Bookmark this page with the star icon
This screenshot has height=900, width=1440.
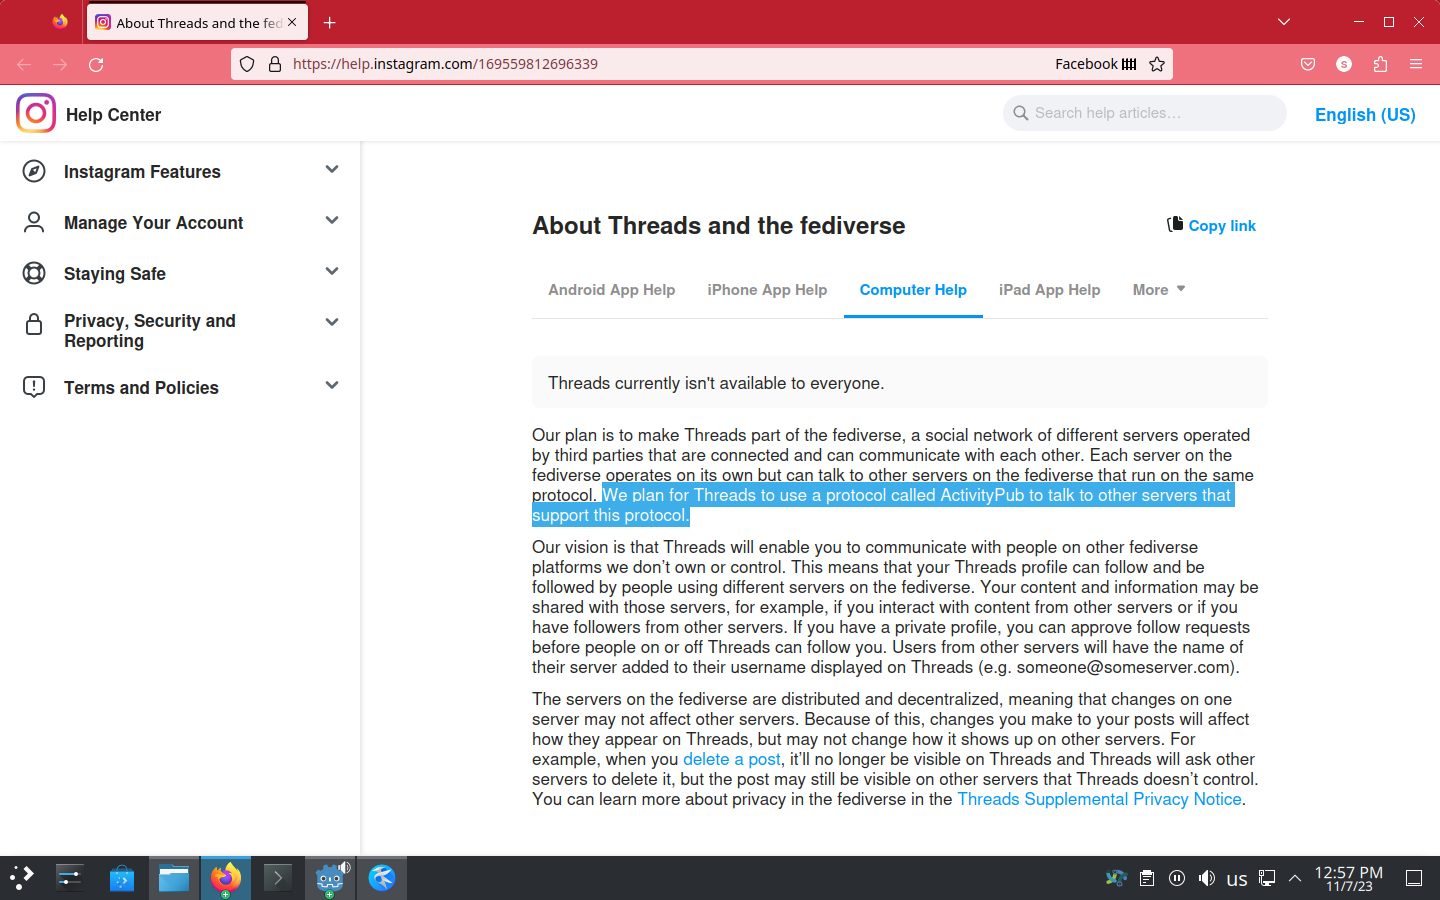point(1157,64)
